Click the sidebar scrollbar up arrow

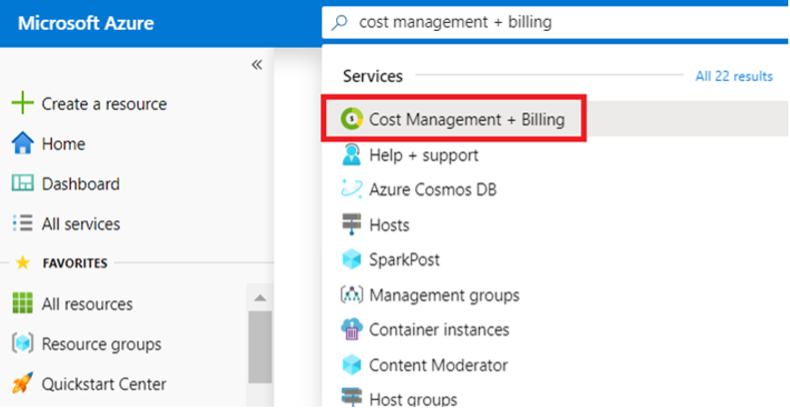(260, 298)
